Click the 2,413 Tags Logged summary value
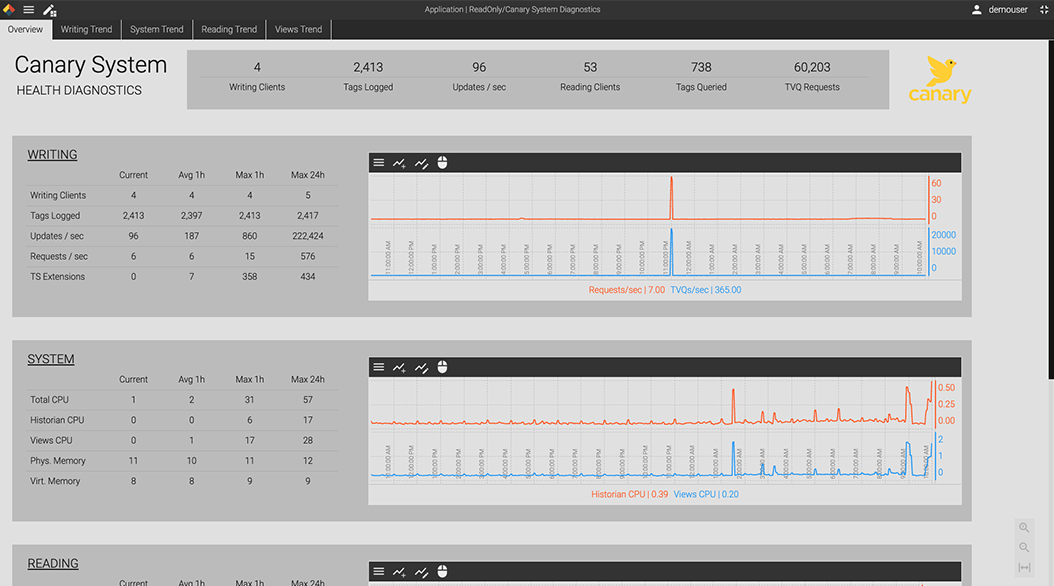 pyautogui.click(x=368, y=67)
